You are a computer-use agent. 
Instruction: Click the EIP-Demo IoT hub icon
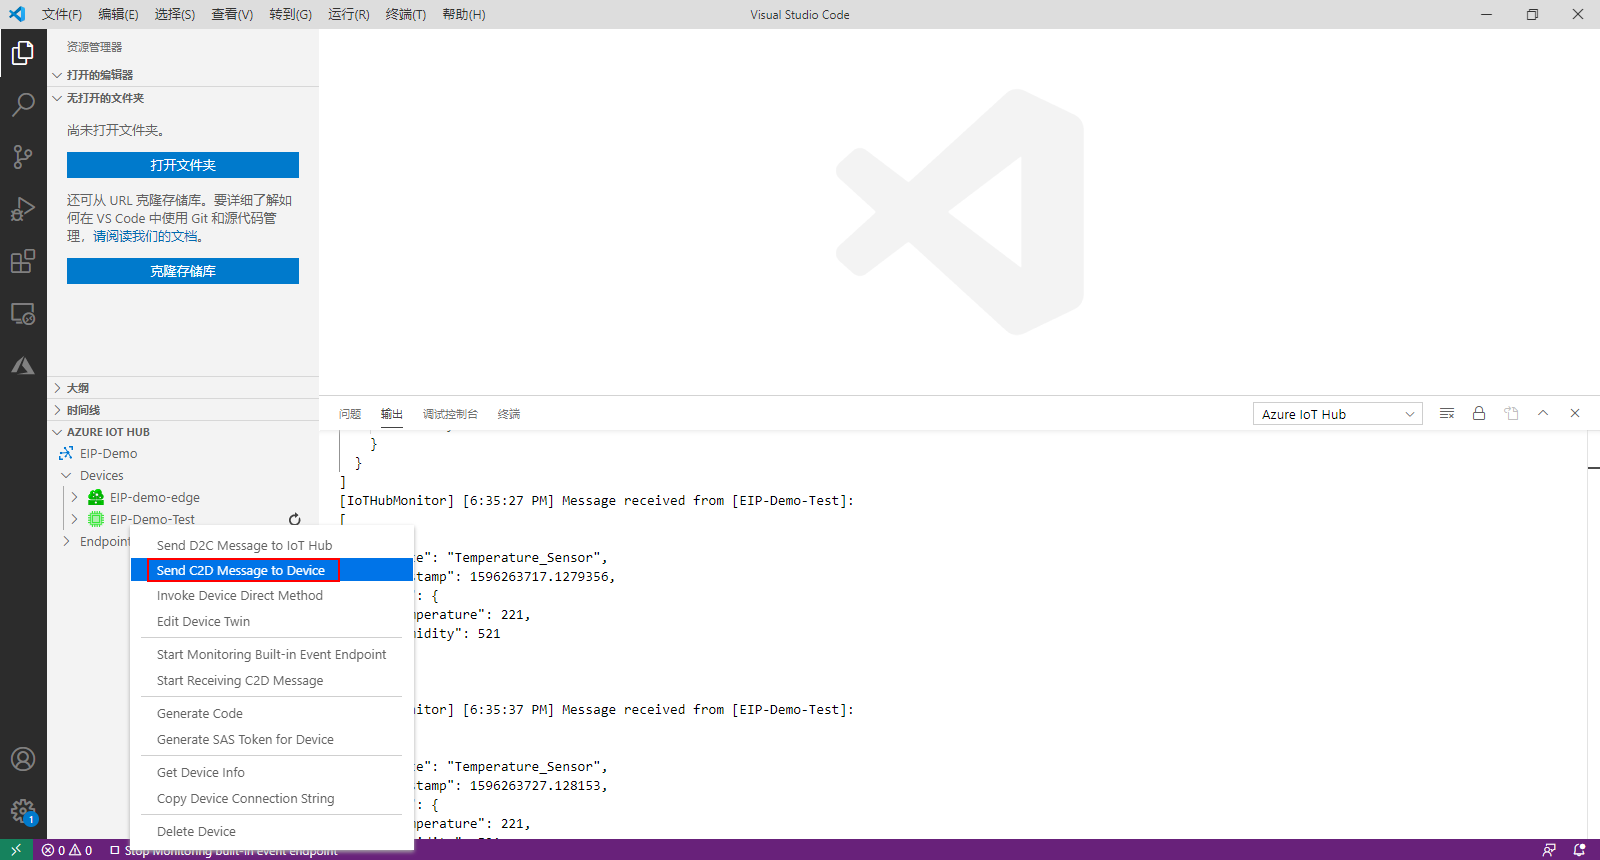(x=66, y=453)
